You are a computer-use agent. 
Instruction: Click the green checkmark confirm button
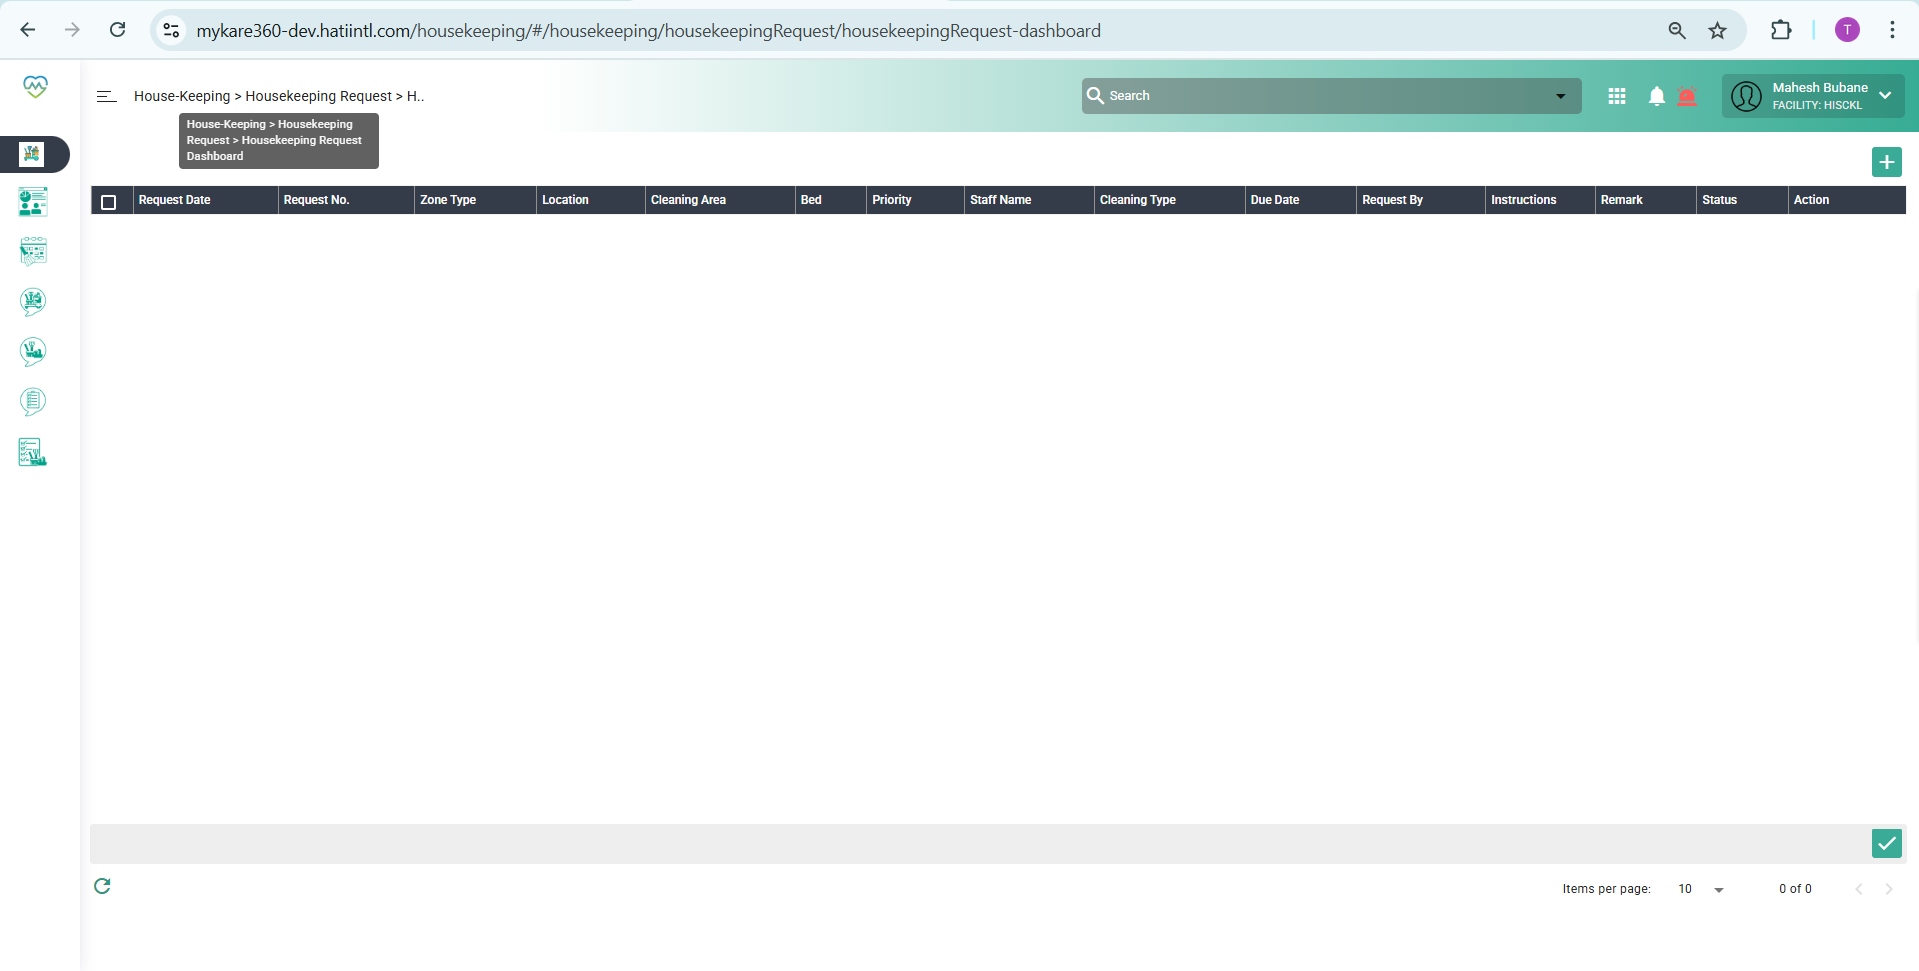click(x=1887, y=844)
